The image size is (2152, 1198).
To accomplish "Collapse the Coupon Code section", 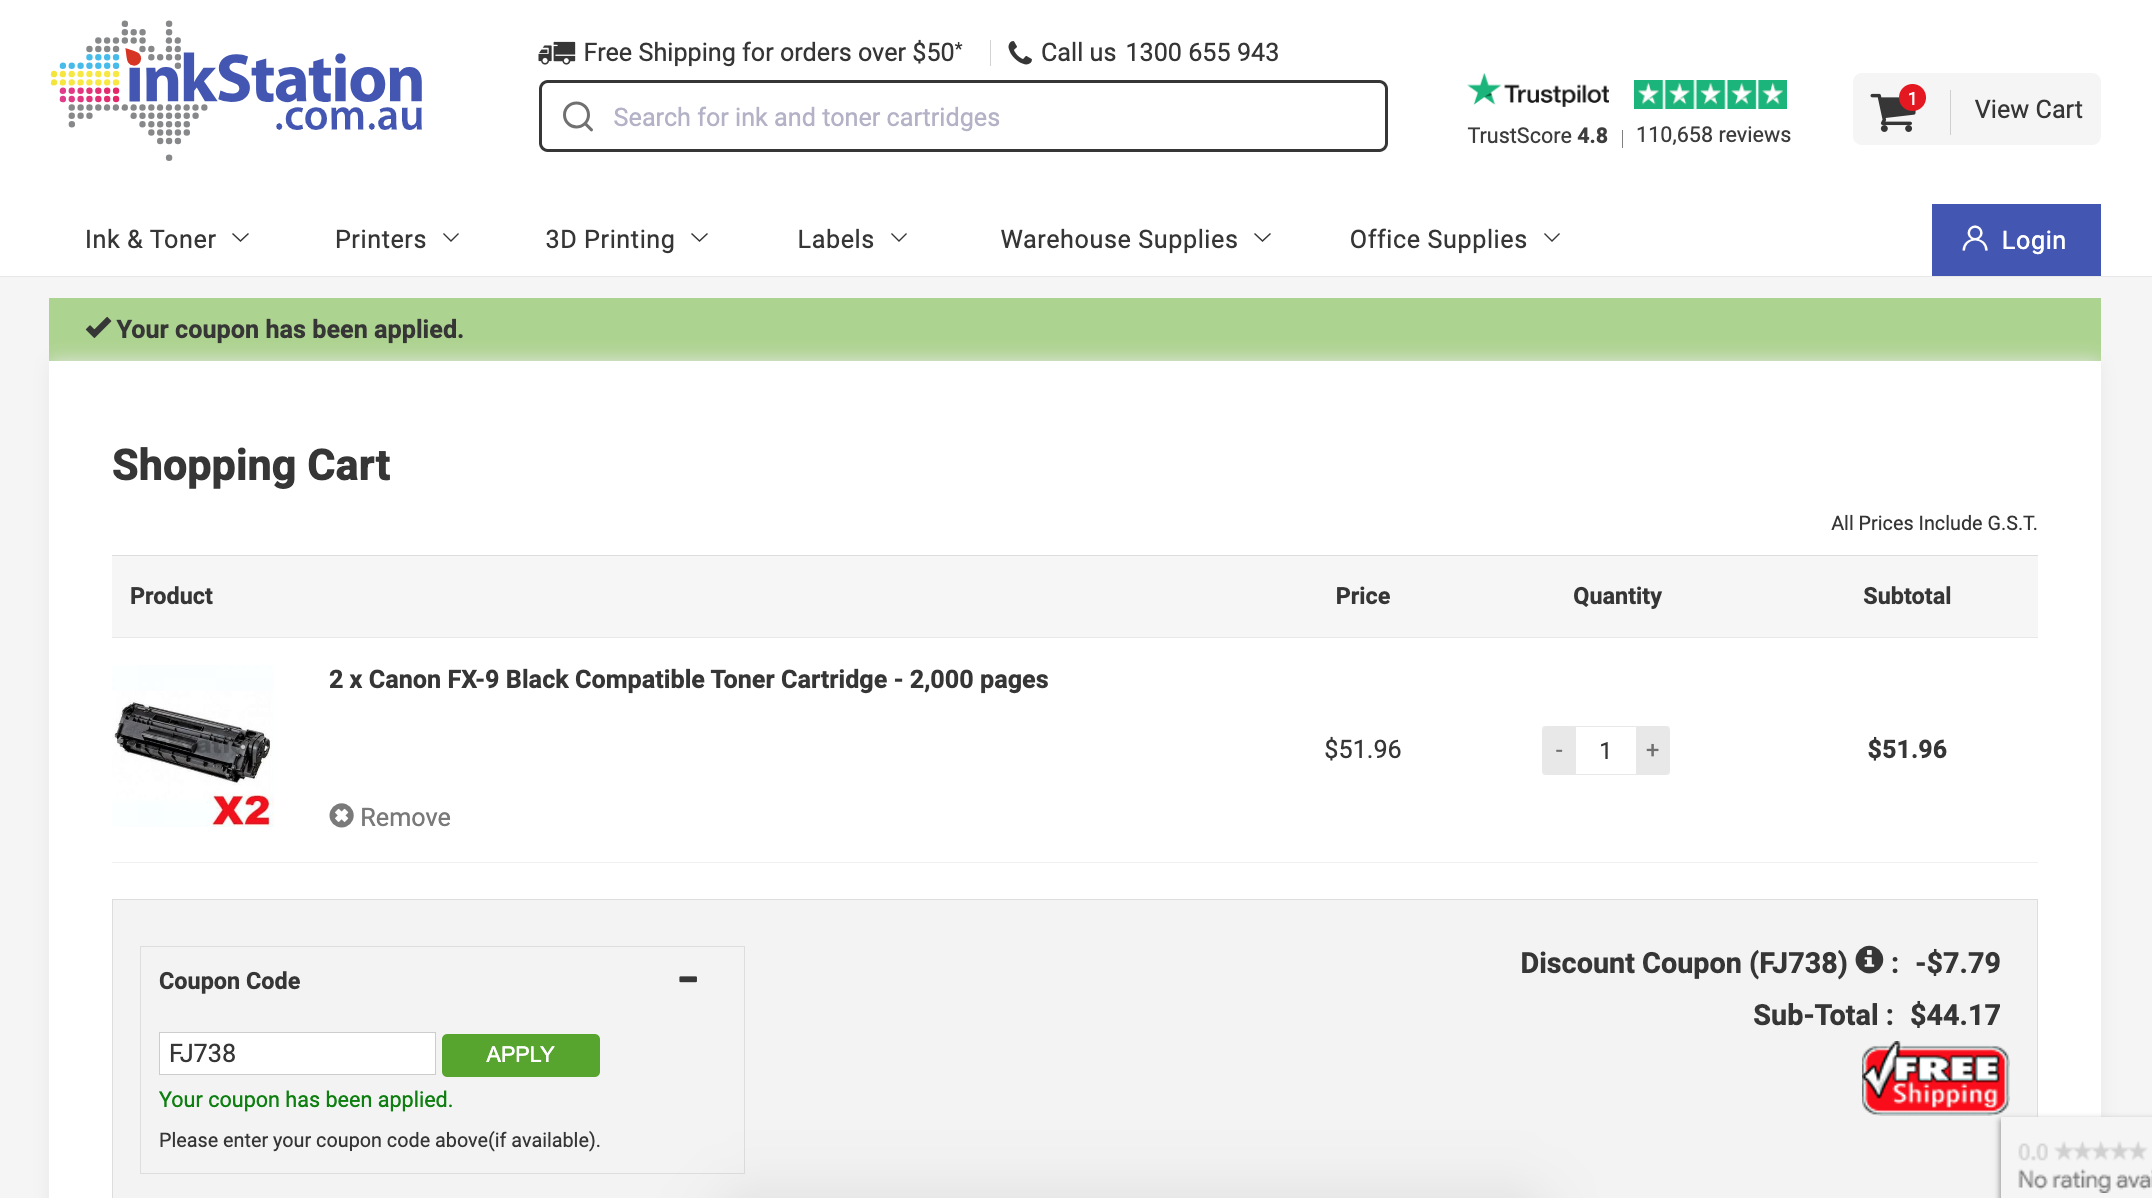I will pos(687,980).
